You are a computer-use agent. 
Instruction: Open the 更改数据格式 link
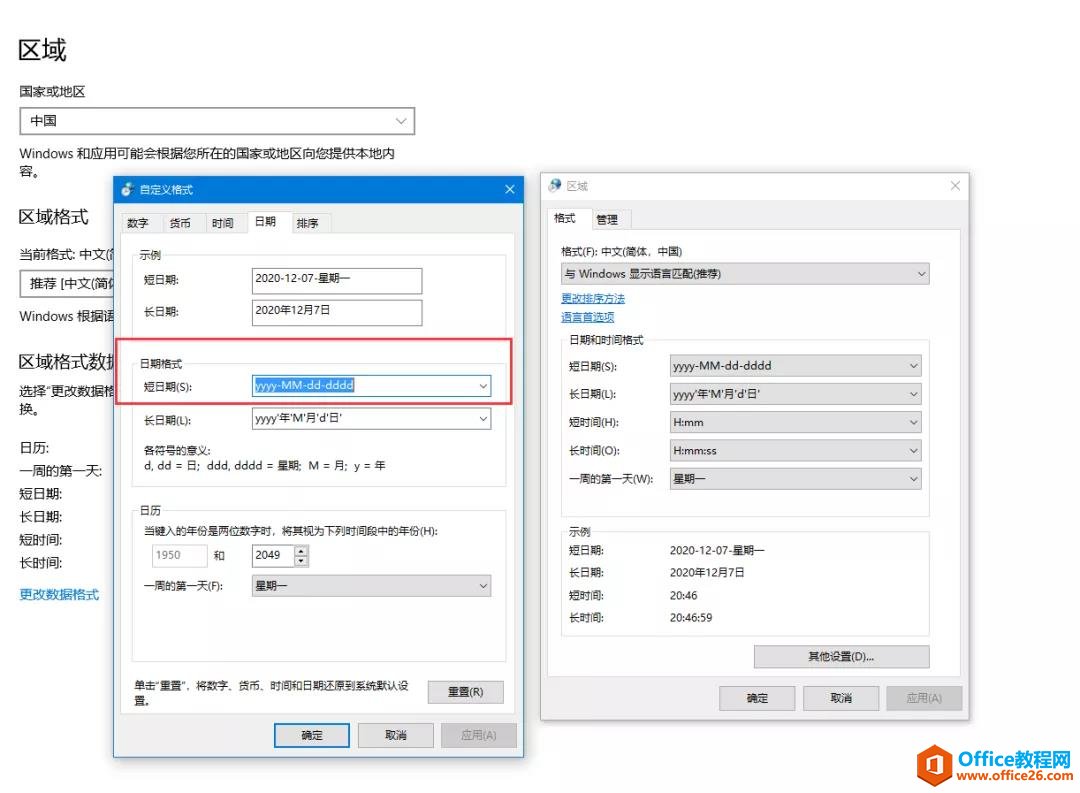pyautogui.click(x=59, y=594)
